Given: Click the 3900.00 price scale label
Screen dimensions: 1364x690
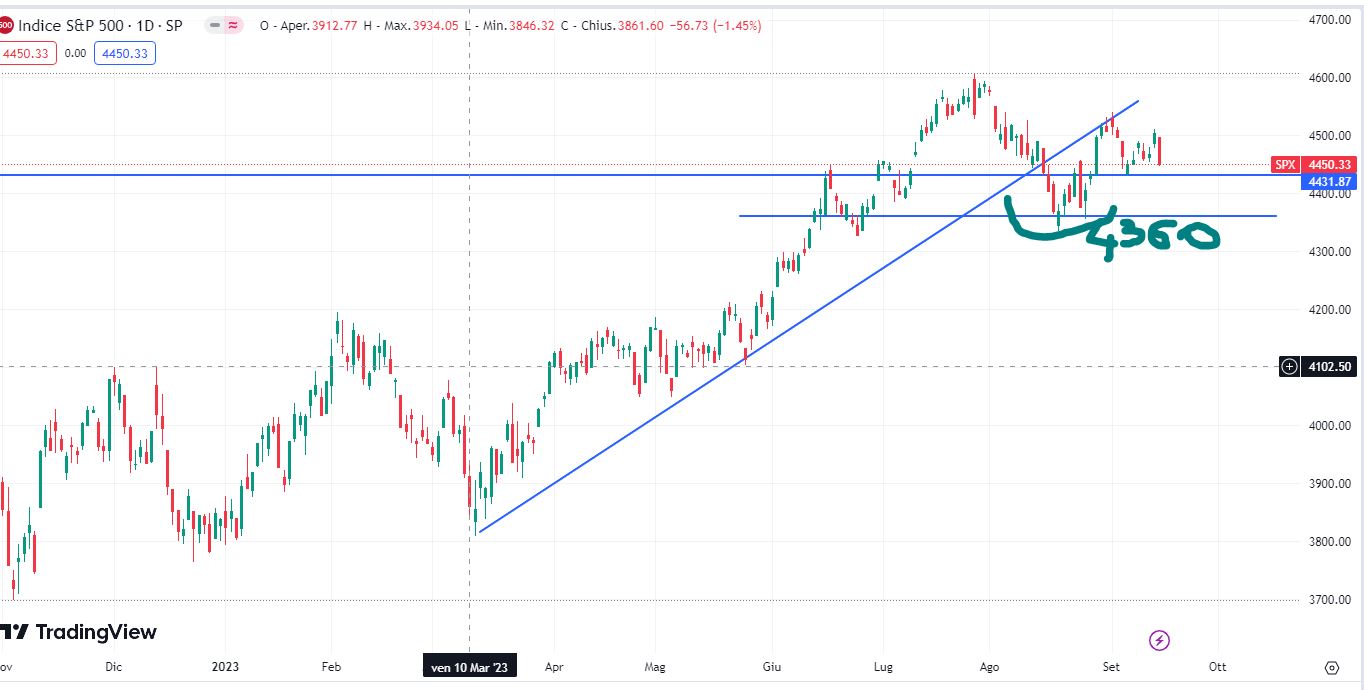Looking at the screenshot, I should [1330, 483].
